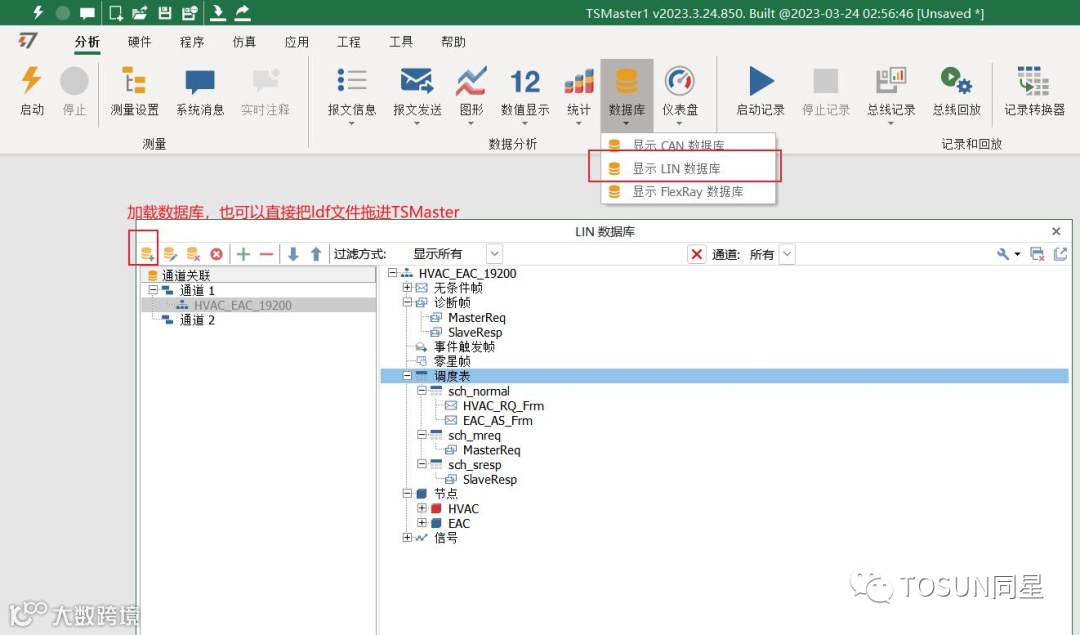
Task: Click red X clear filter button
Action: click(696, 254)
